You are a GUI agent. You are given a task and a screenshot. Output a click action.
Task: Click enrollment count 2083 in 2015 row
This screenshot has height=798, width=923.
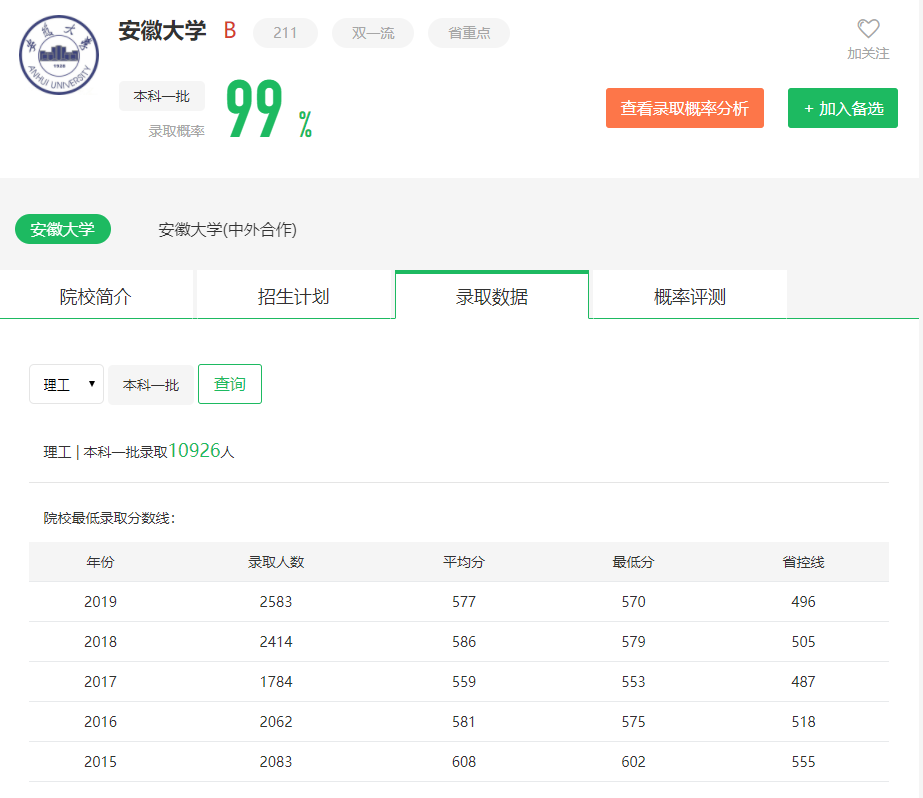(276, 762)
